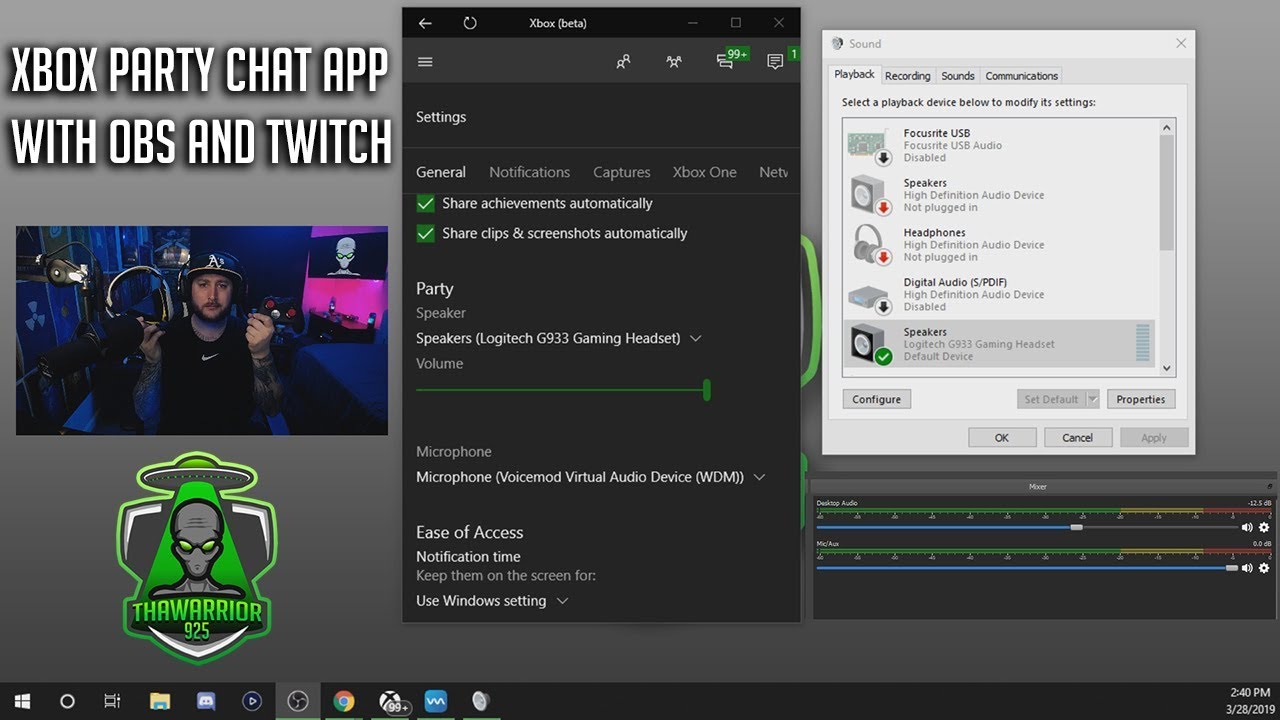Click the Configure button
This screenshot has height=720, width=1280.
[877, 399]
